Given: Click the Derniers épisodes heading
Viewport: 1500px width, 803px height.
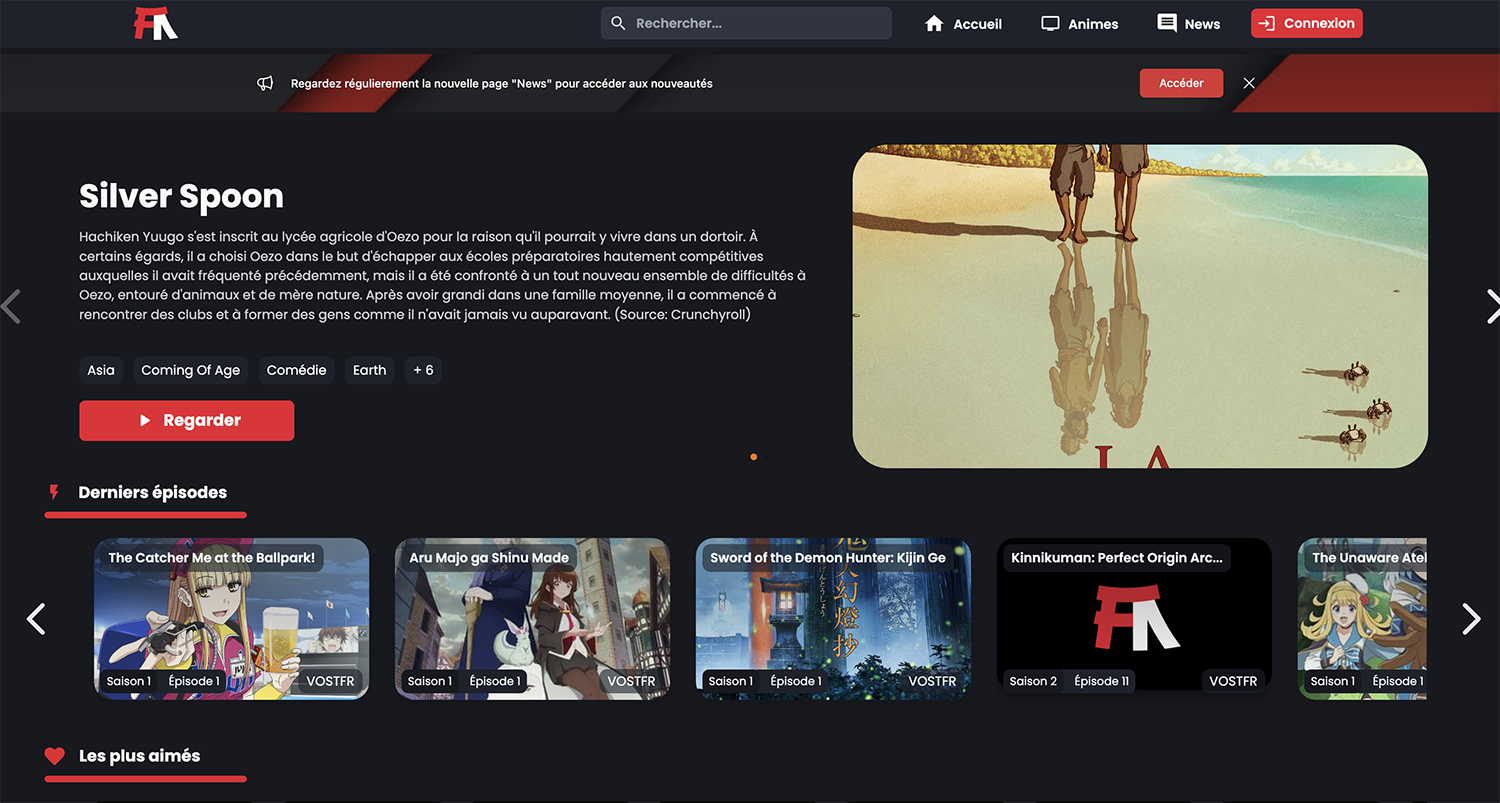Looking at the screenshot, I should [152, 492].
